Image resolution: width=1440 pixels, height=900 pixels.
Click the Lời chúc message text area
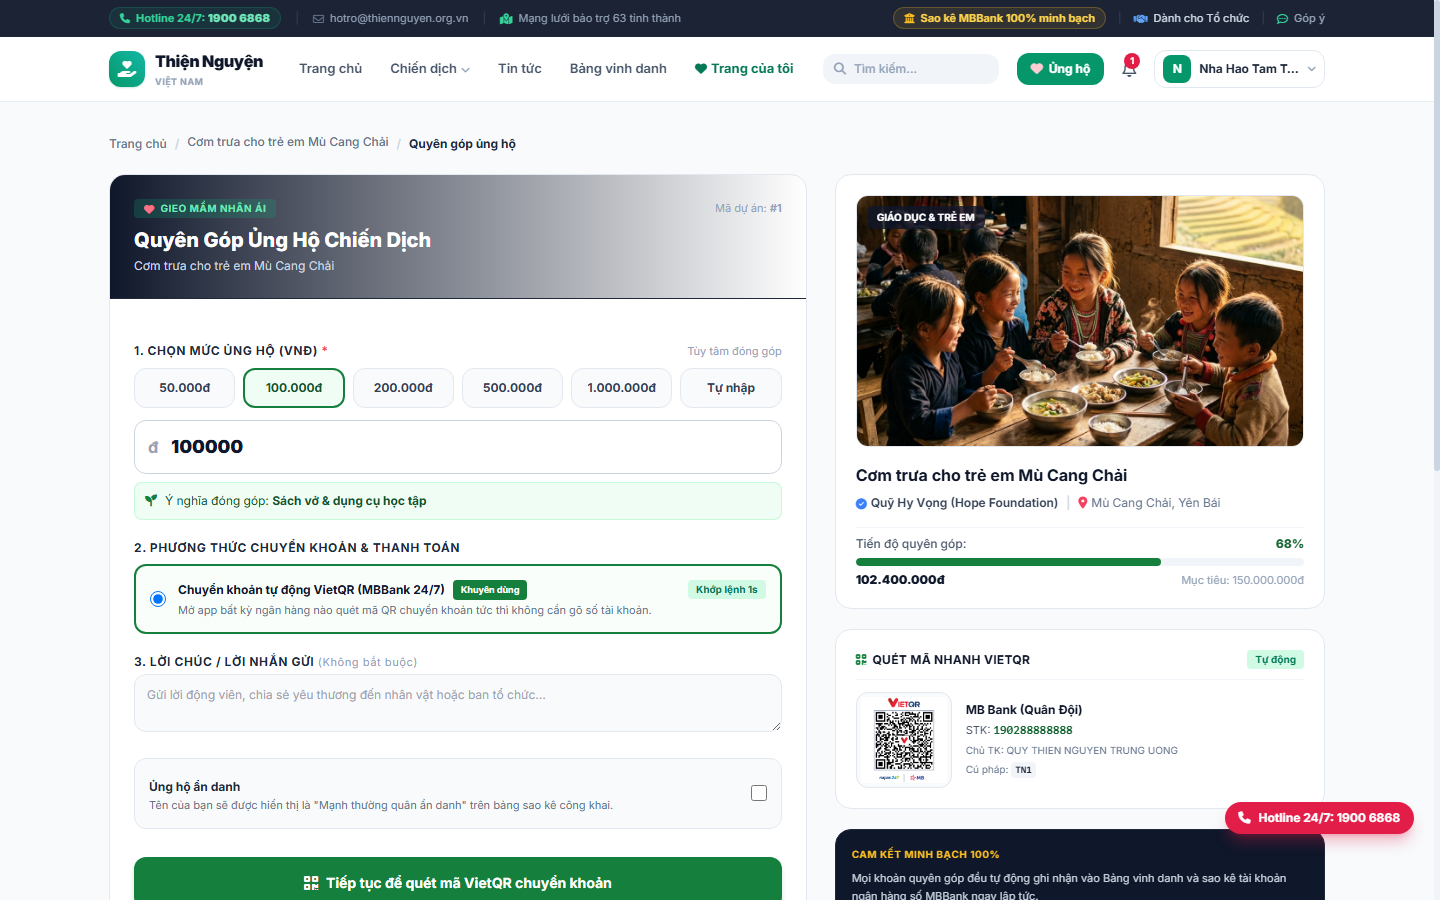(458, 703)
